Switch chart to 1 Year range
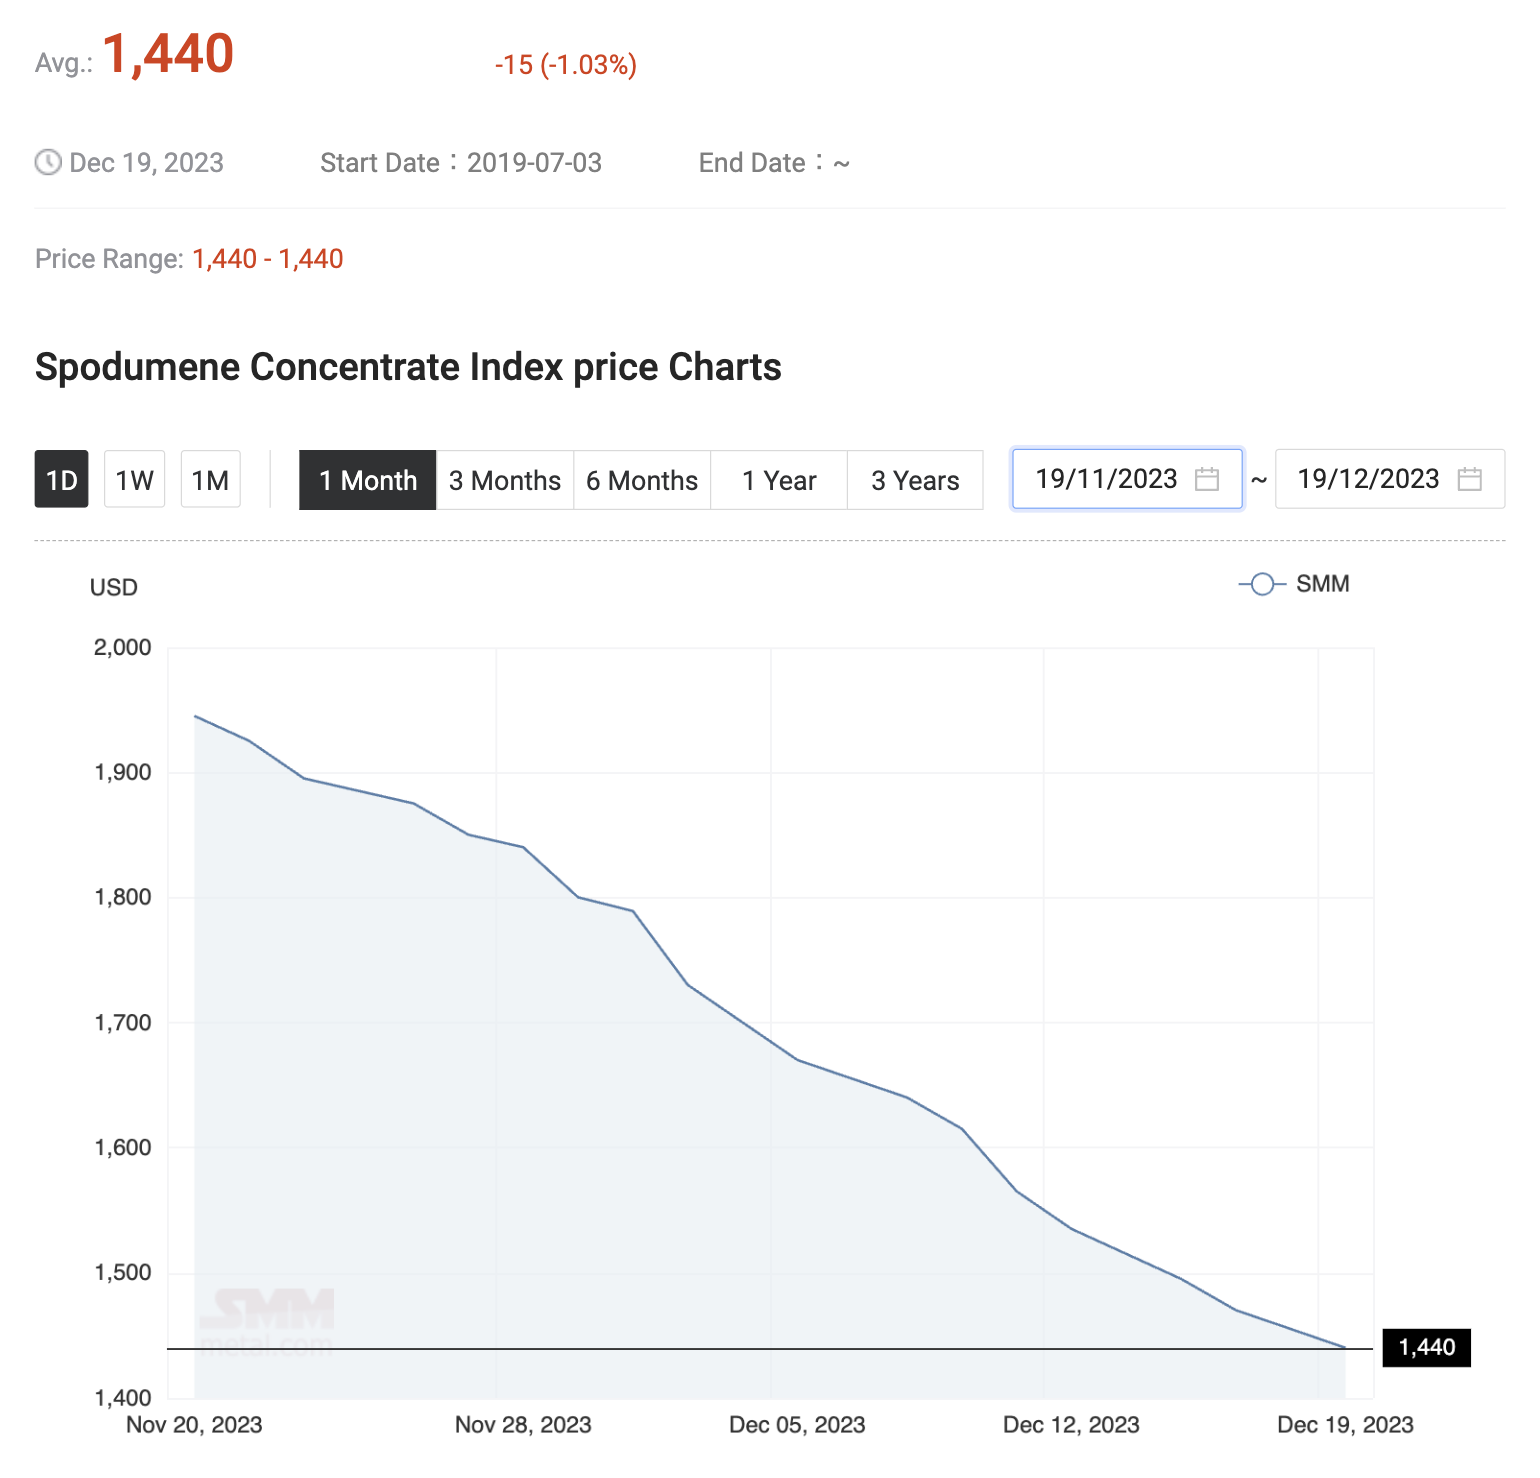Screen dimensions: 1540x1478 coord(779,480)
